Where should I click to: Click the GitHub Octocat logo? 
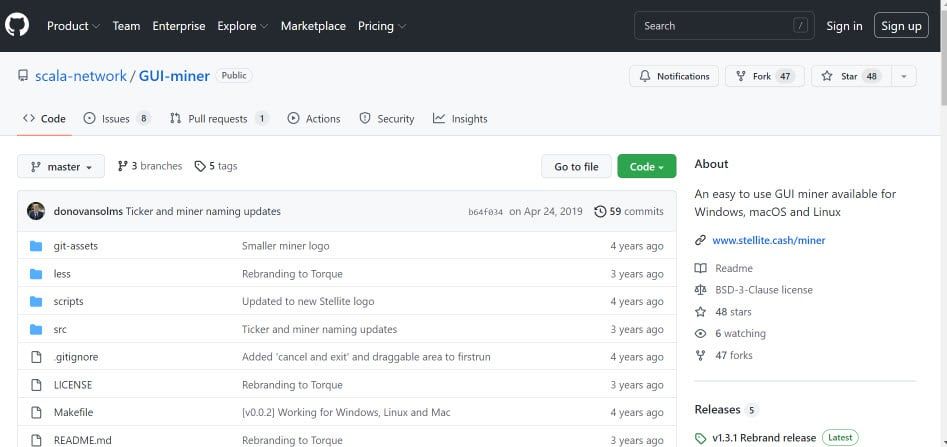pyautogui.click(x=17, y=25)
